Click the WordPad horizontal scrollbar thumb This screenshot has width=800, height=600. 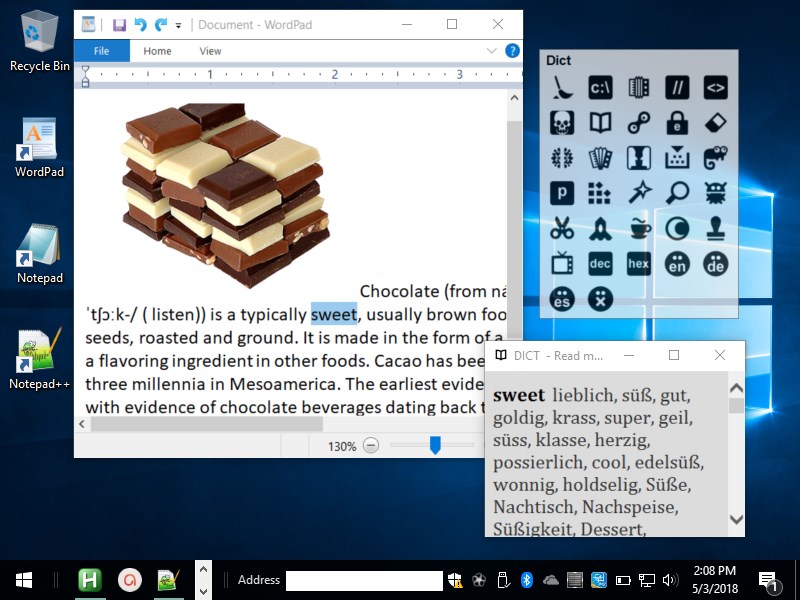coord(207,423)
